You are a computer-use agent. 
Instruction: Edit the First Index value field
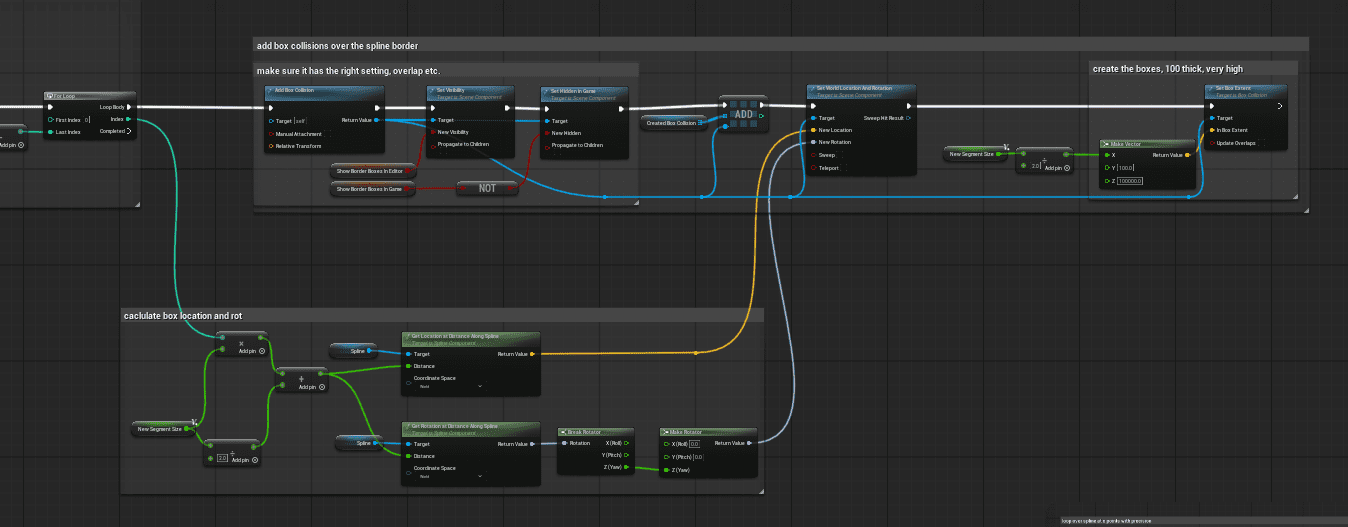(87, 119)
